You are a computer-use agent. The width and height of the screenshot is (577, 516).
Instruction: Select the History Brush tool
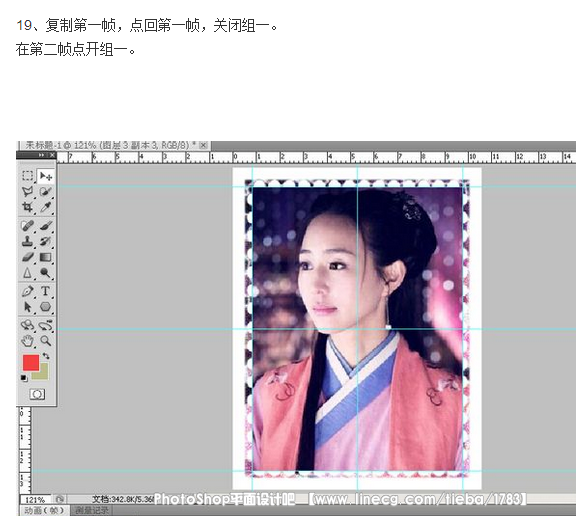(46, 241)
